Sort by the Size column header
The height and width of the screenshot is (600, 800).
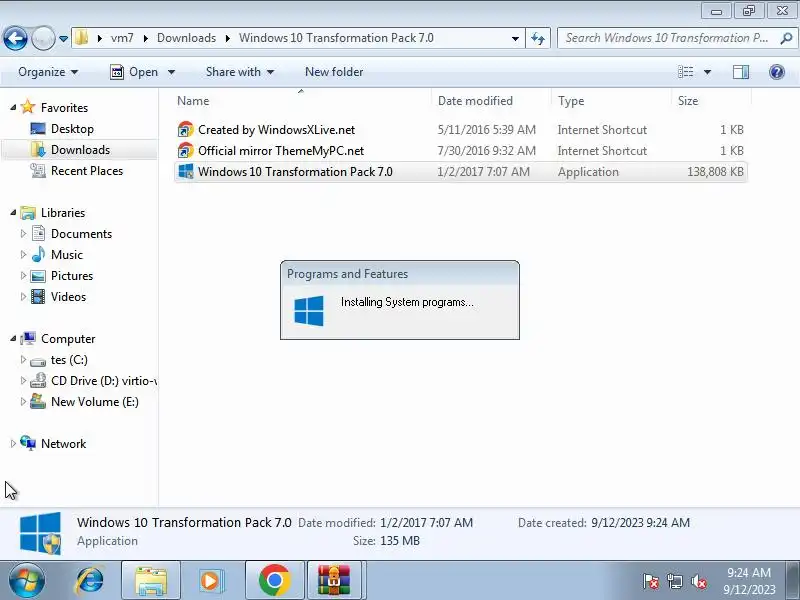(712, 101)
